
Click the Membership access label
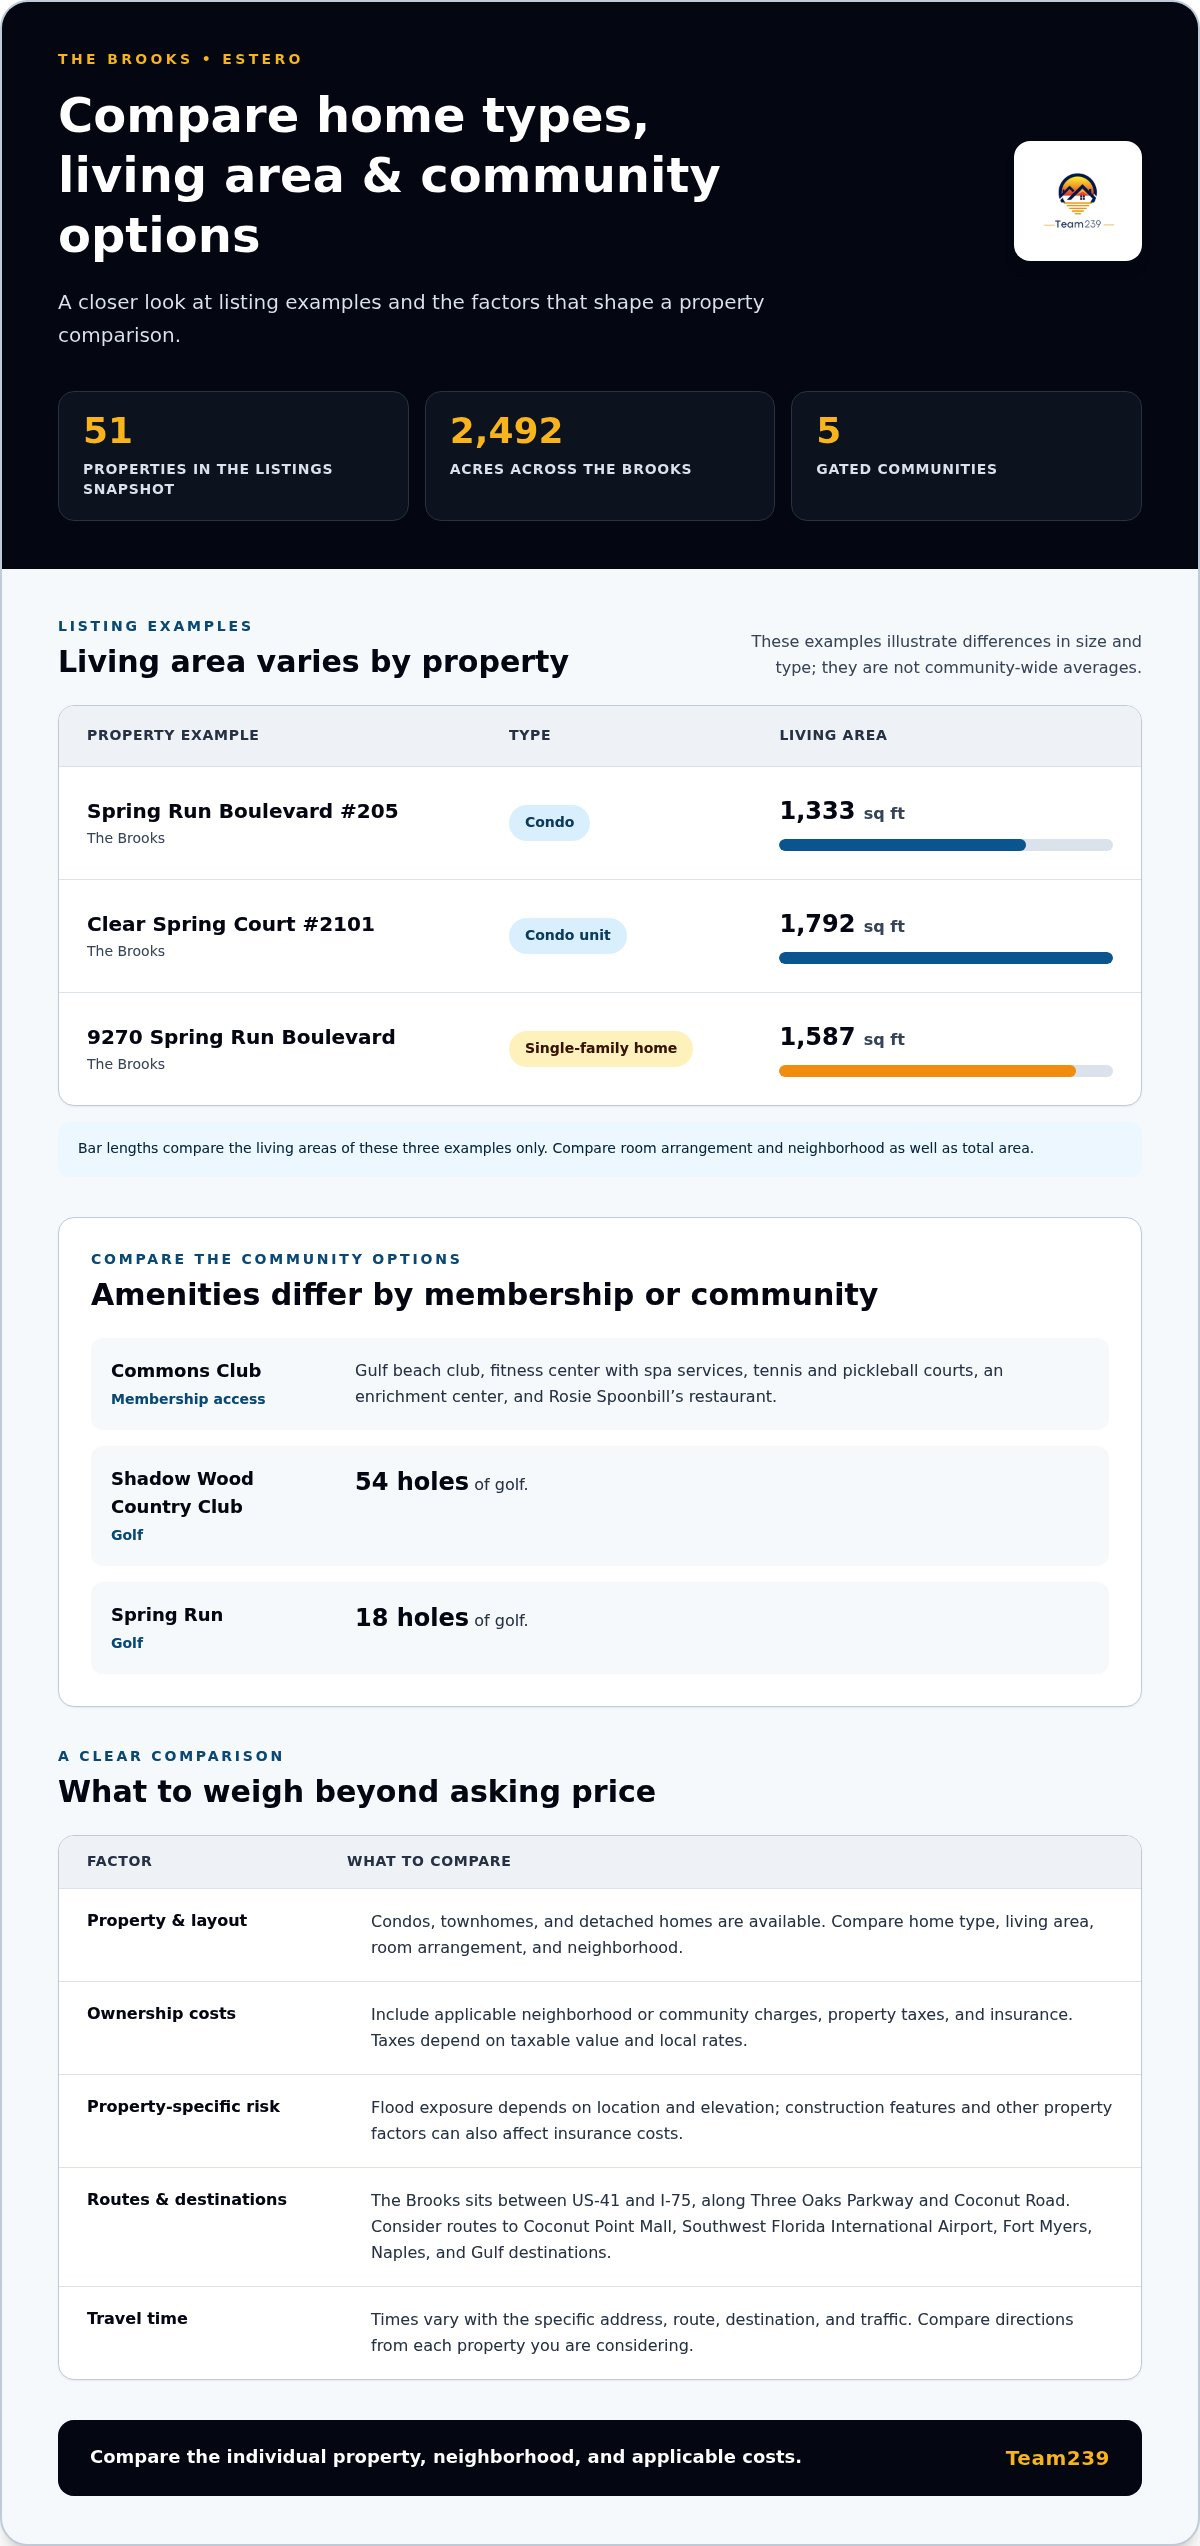coord(188,1399)
